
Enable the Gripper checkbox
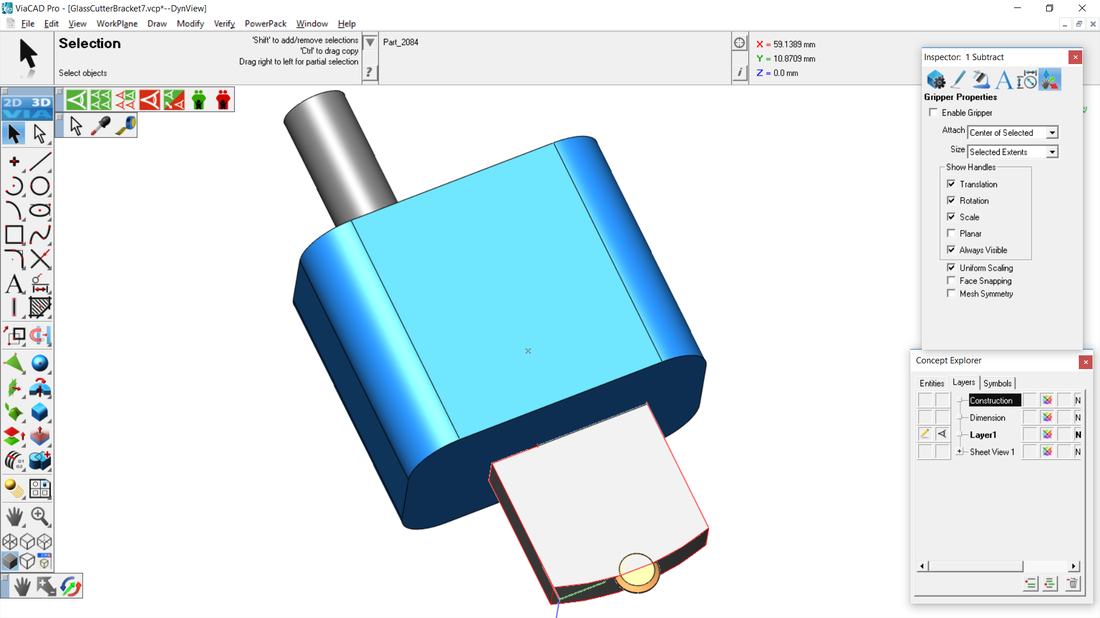pyautogui.click(x=934, y=113)
